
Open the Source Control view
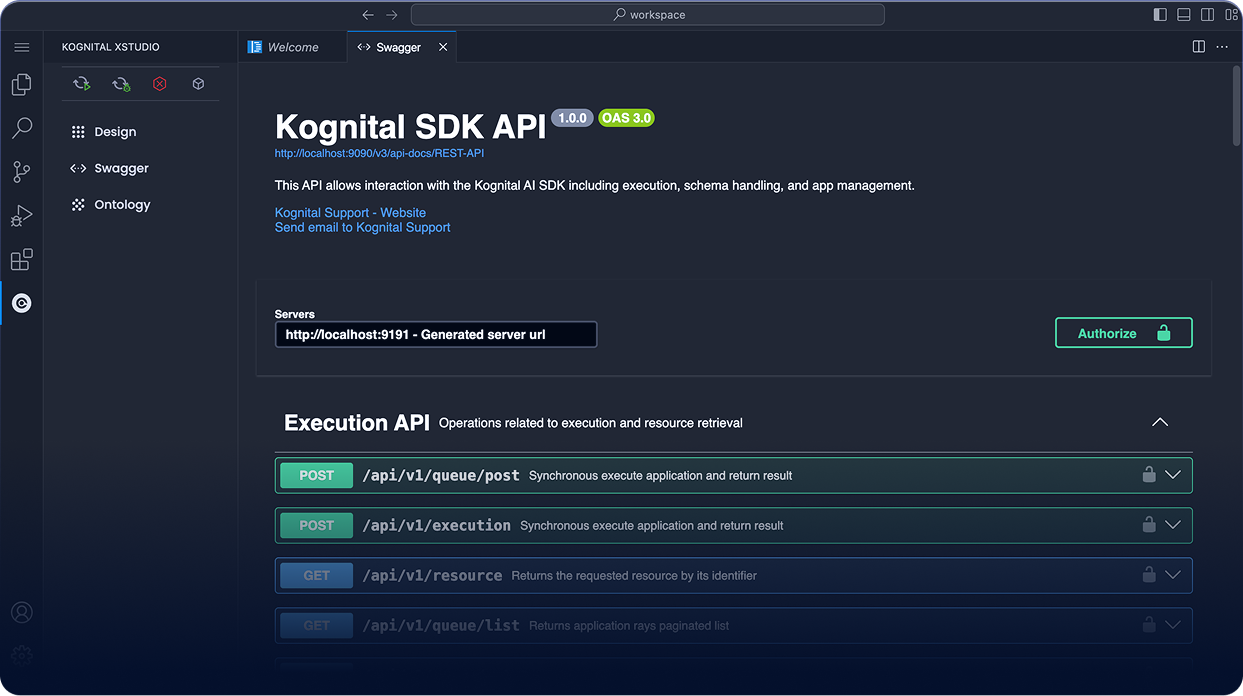click(21, 171)
